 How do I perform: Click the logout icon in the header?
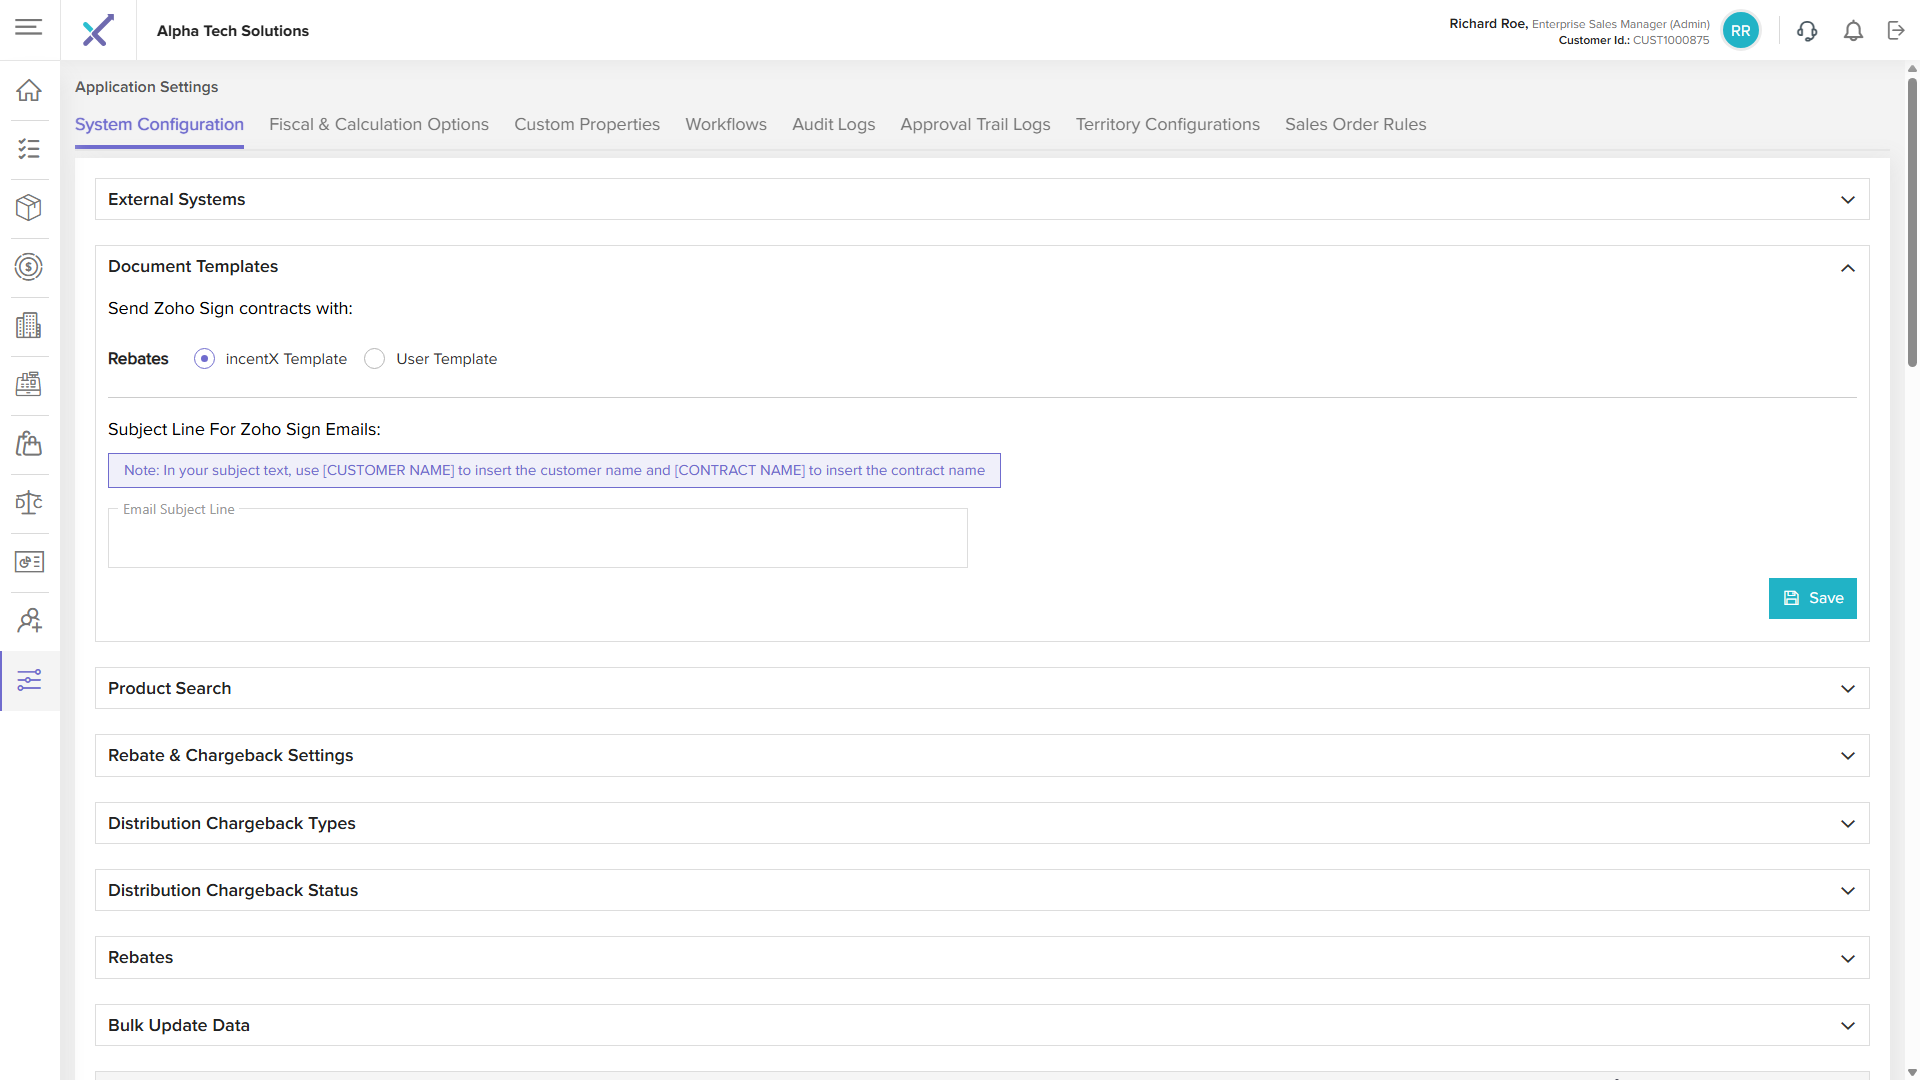click(x=1896, y=31)
